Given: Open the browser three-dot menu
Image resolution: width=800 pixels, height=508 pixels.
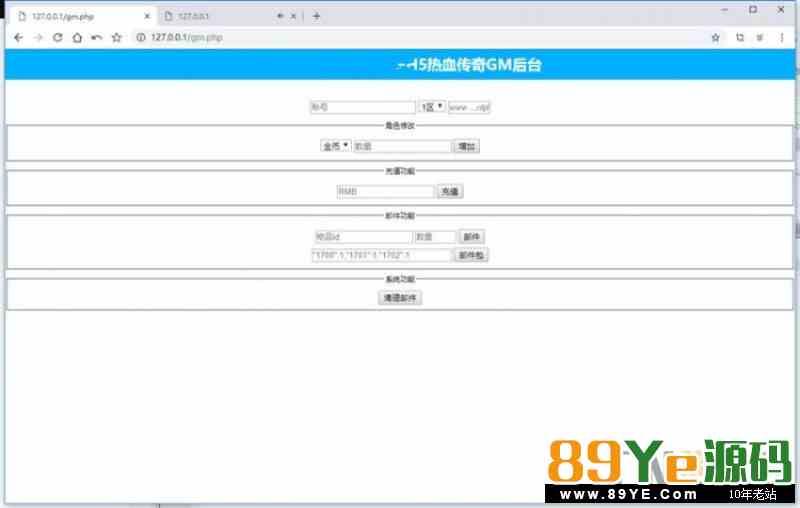Looking at the screenshot, I should click(782, 38).
